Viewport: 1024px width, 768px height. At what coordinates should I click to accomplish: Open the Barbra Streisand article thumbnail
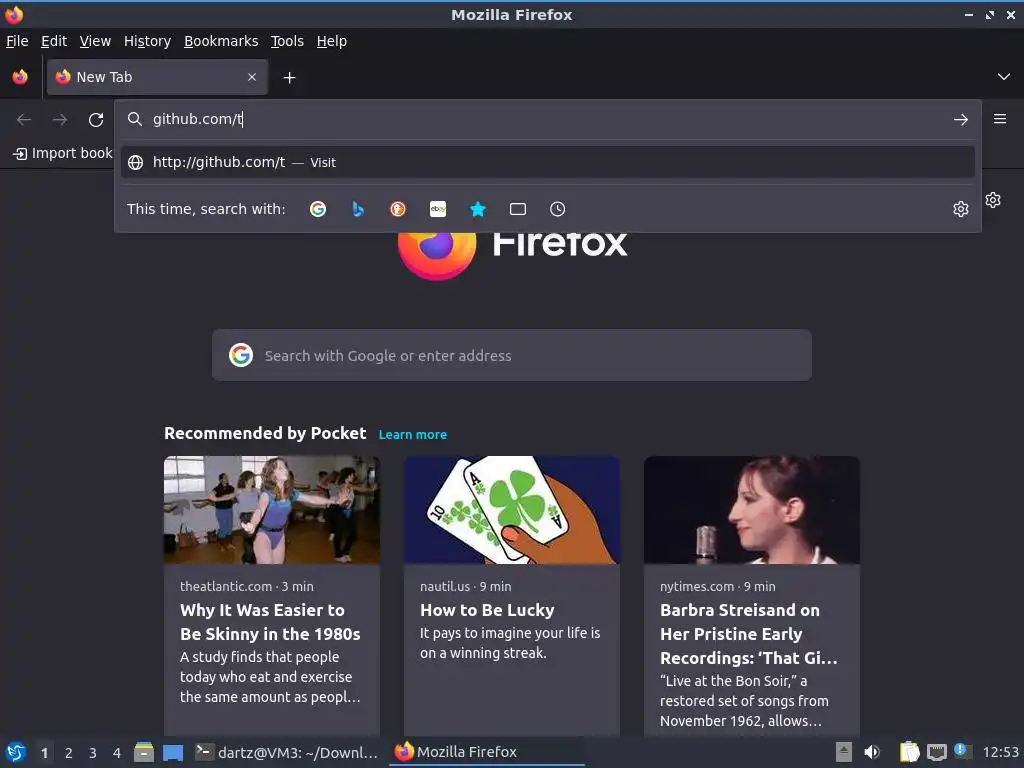[752, 510]
